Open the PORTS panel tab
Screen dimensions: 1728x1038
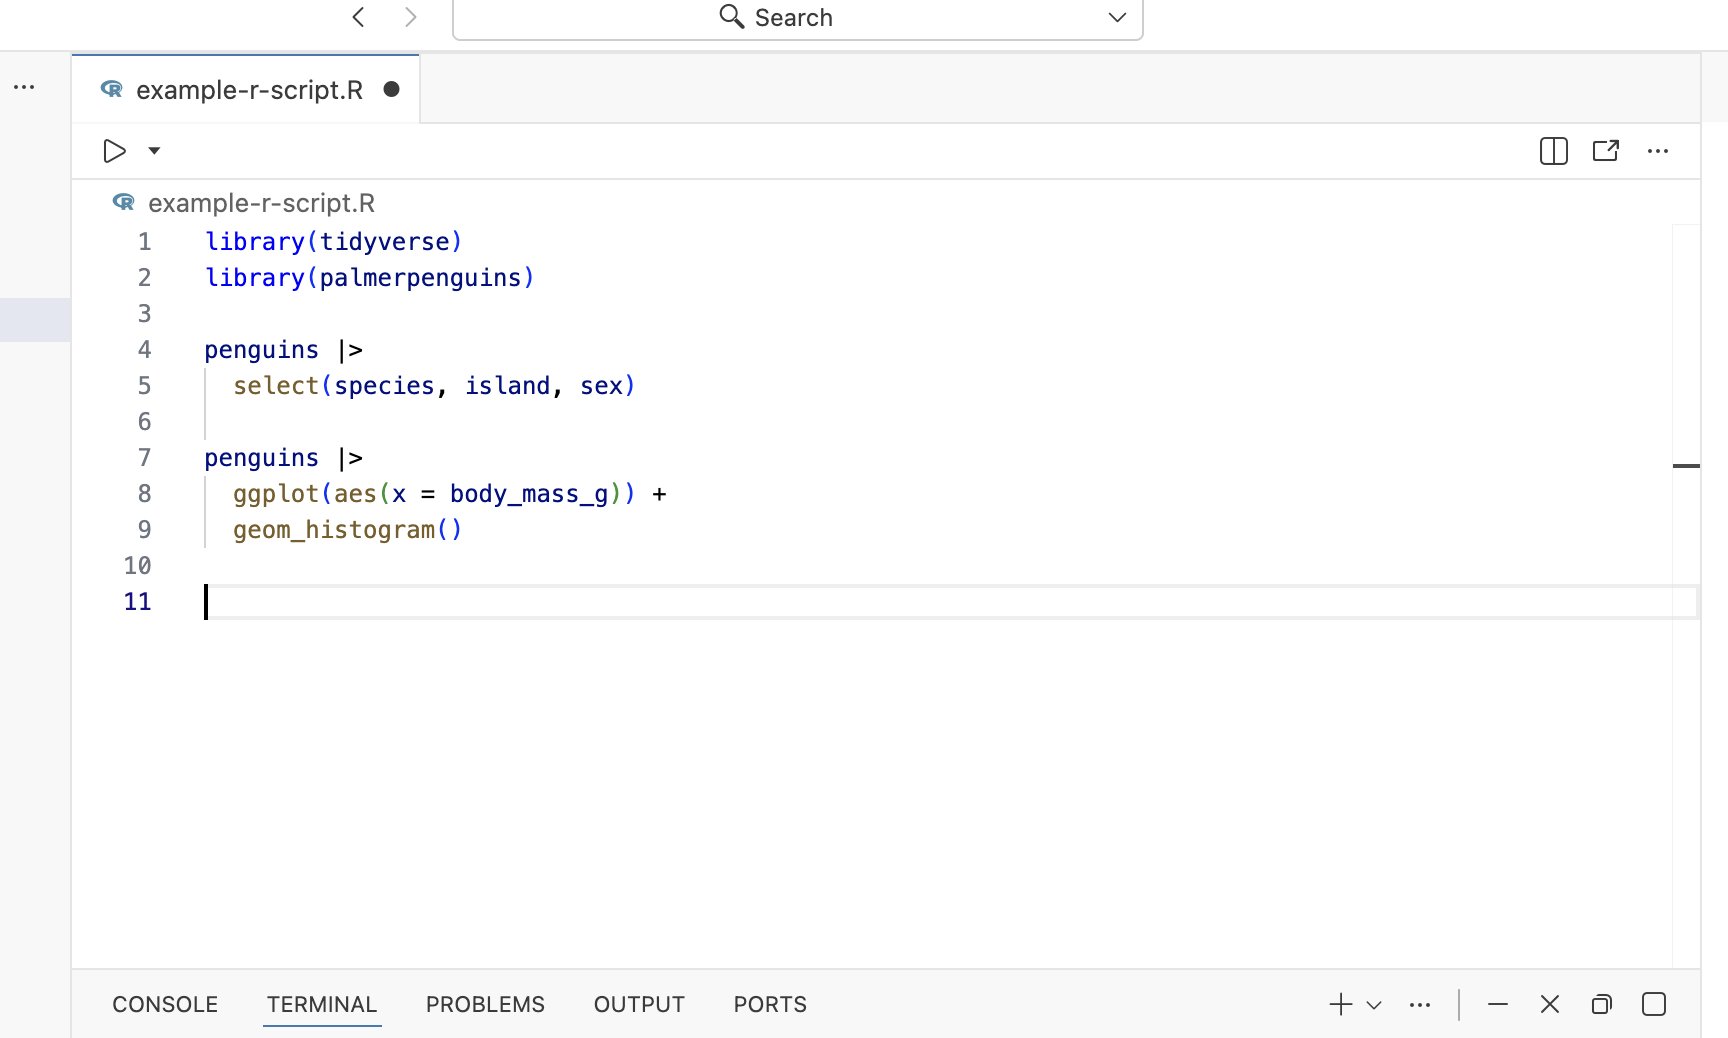tap(770, 1004)
